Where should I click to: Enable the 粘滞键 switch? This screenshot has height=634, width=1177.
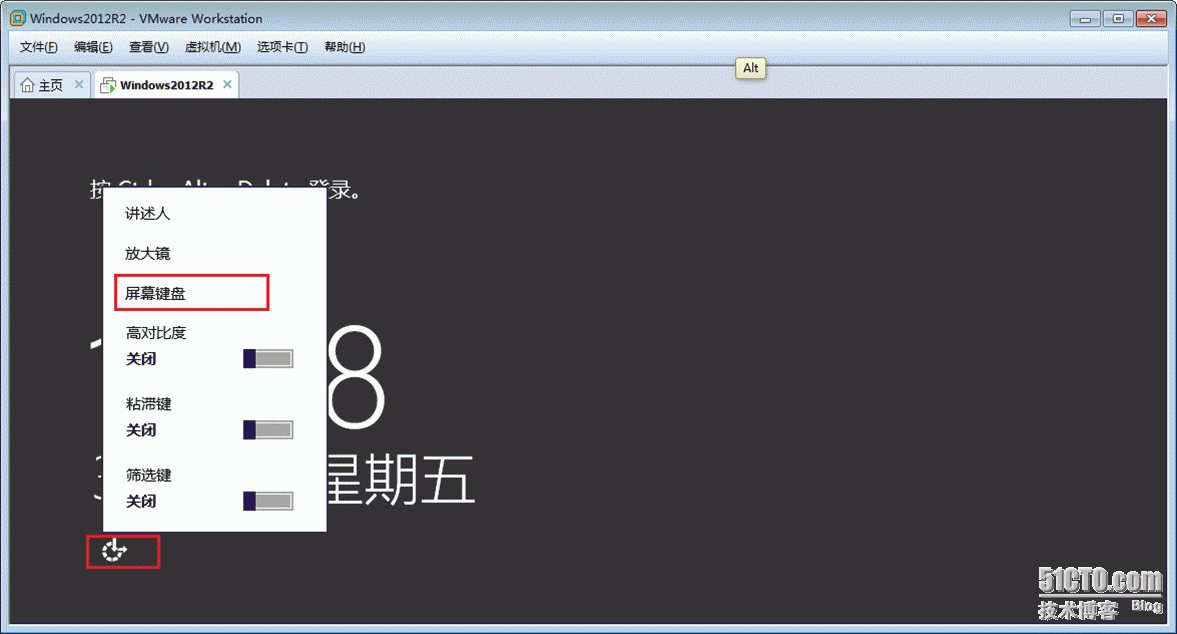(x=268, y=430)
